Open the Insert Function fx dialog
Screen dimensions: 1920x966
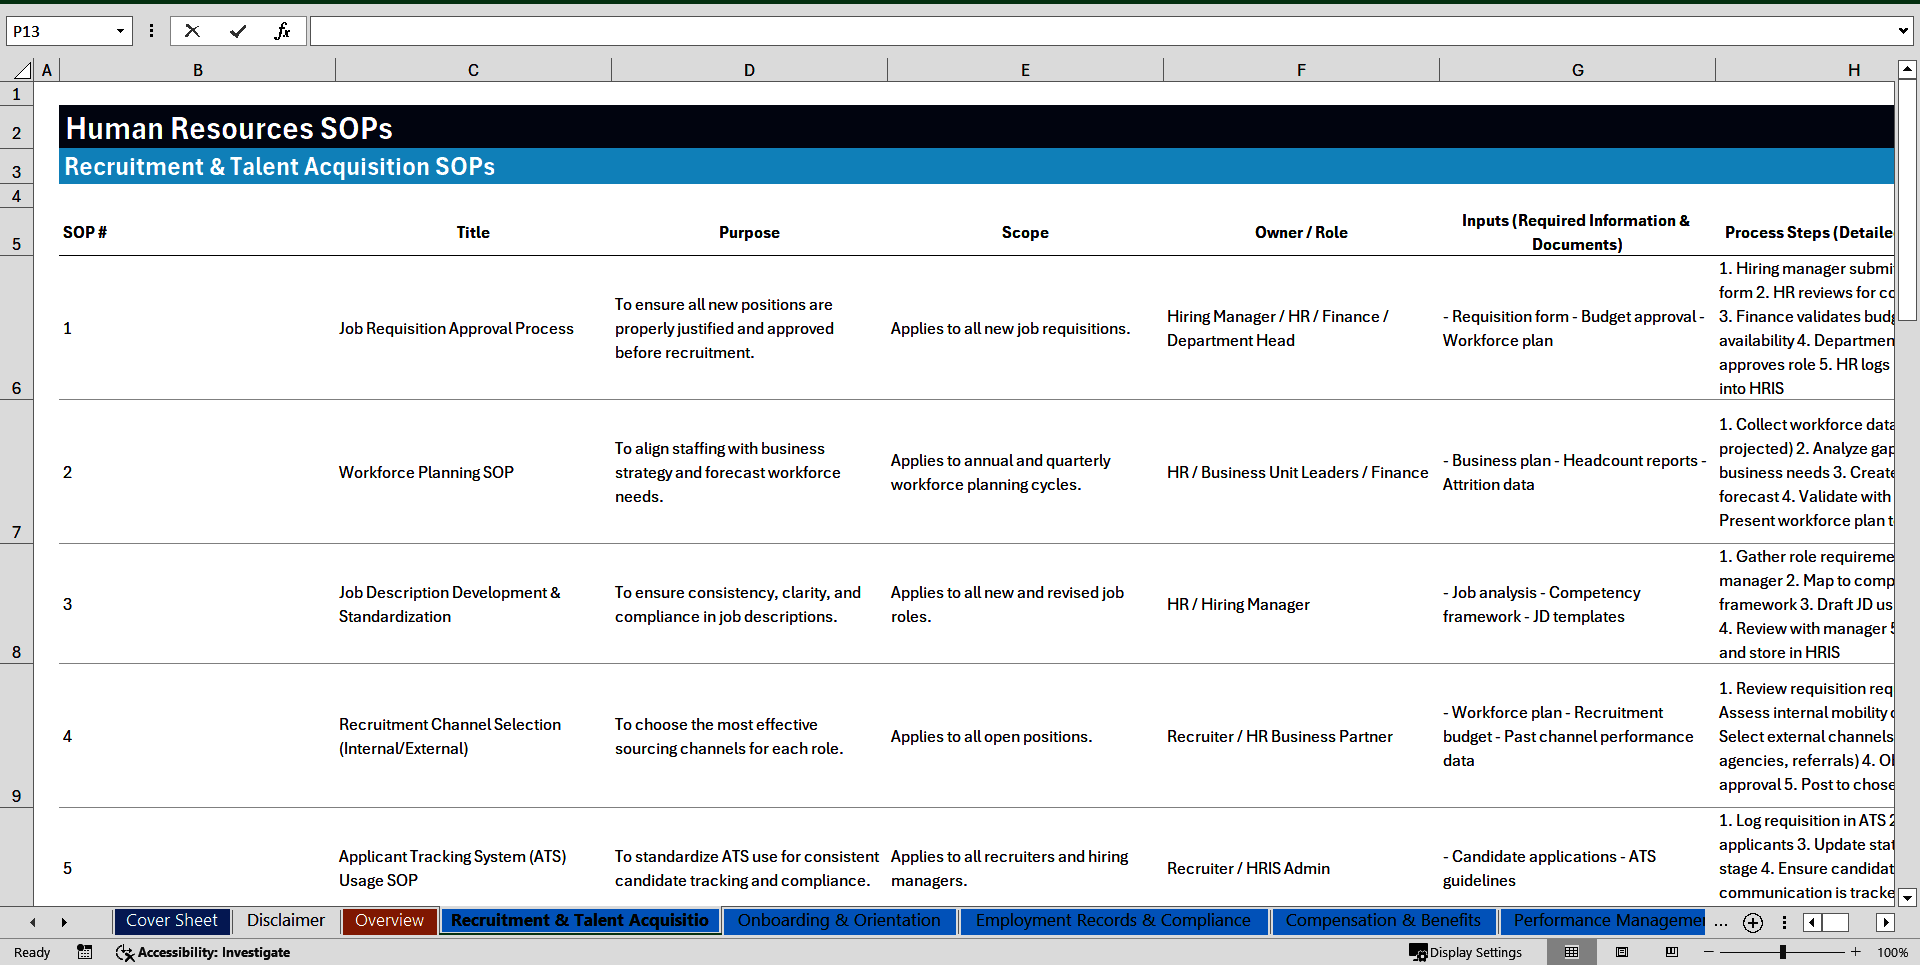click(282, 31)
